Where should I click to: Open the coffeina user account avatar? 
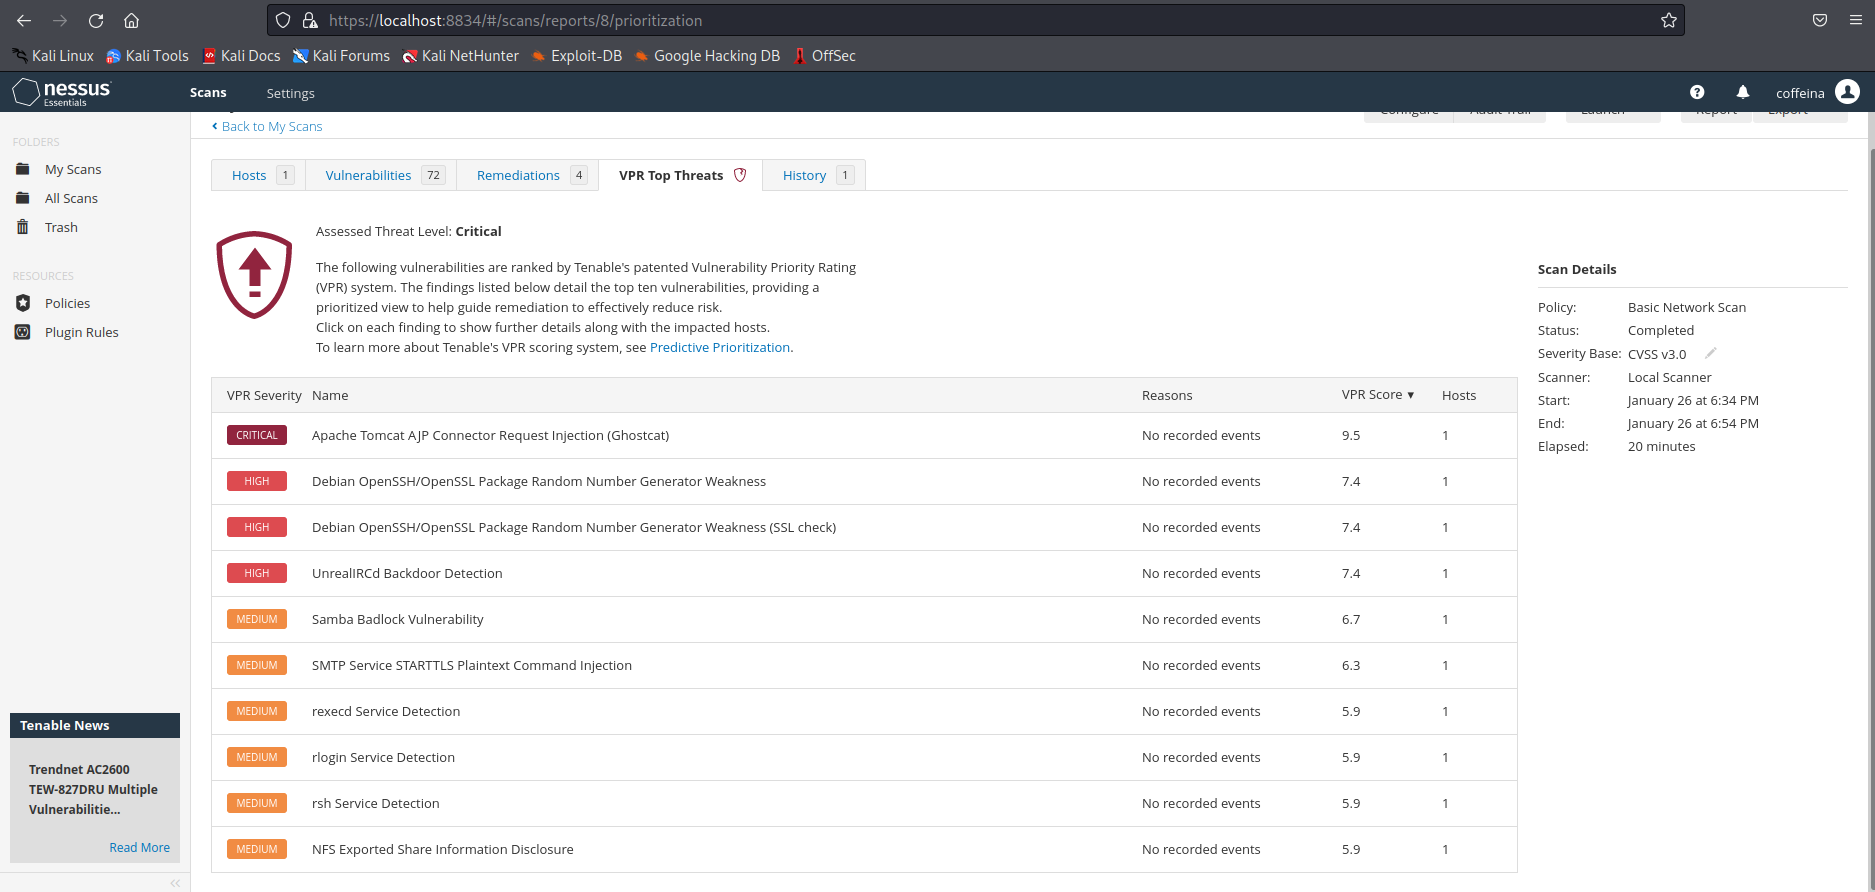click(x=1848, y=92)
